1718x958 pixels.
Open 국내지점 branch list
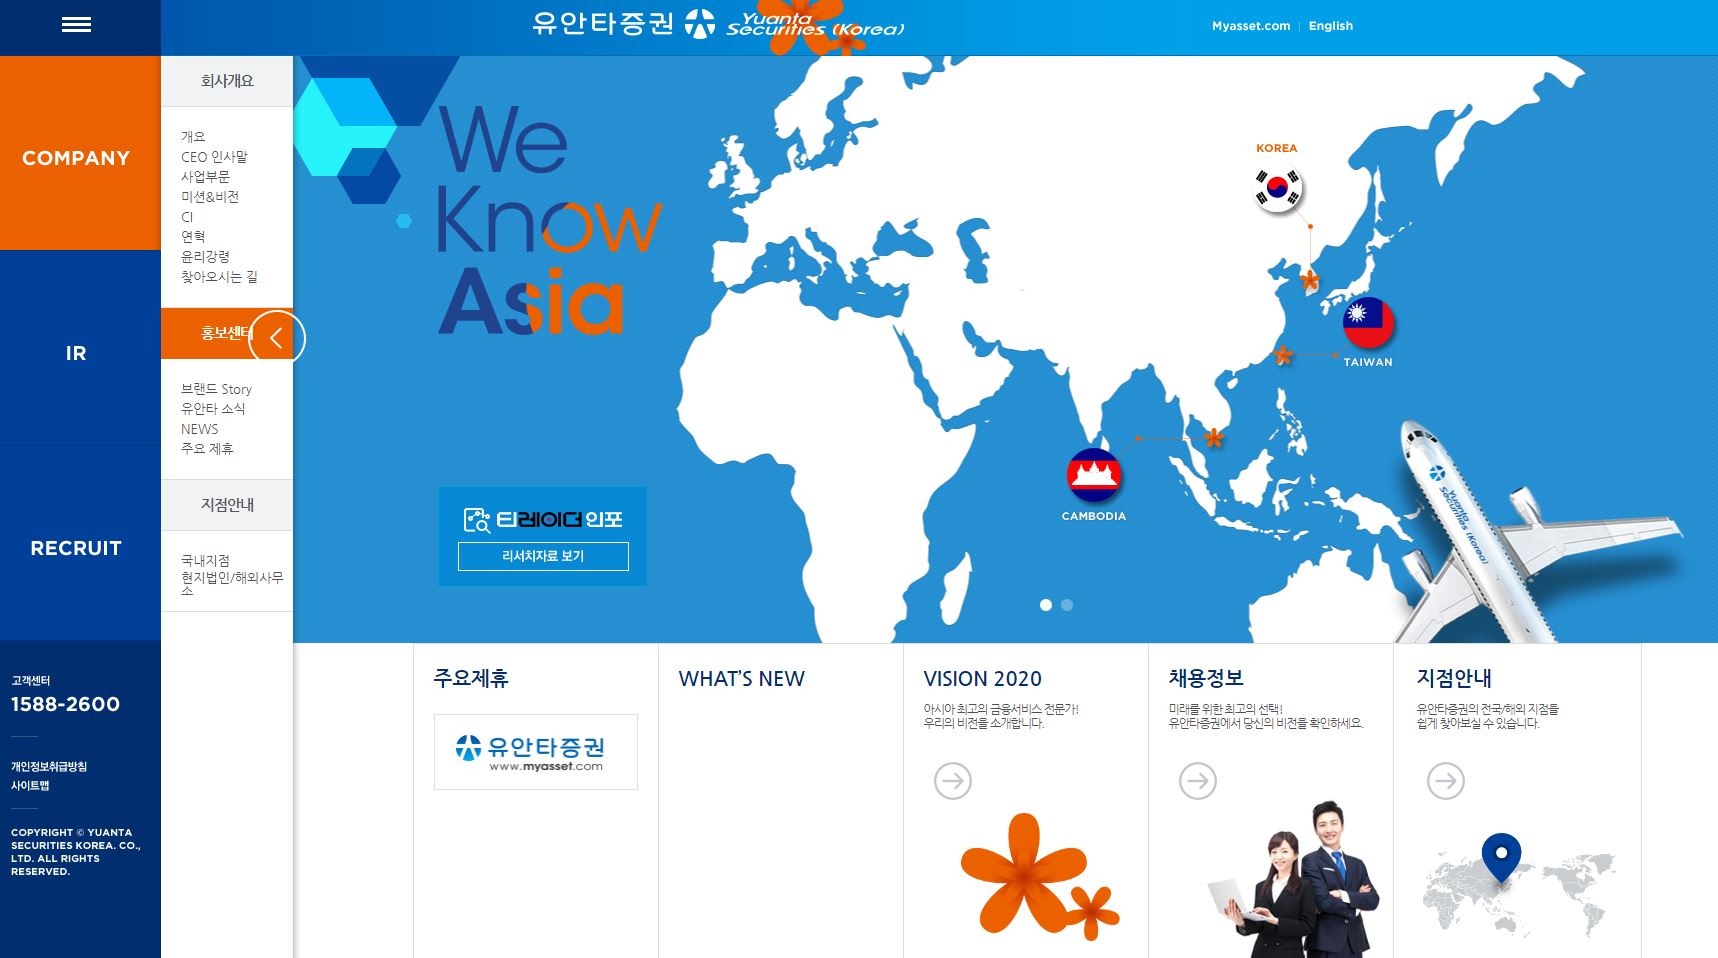[x=205, y=561]
